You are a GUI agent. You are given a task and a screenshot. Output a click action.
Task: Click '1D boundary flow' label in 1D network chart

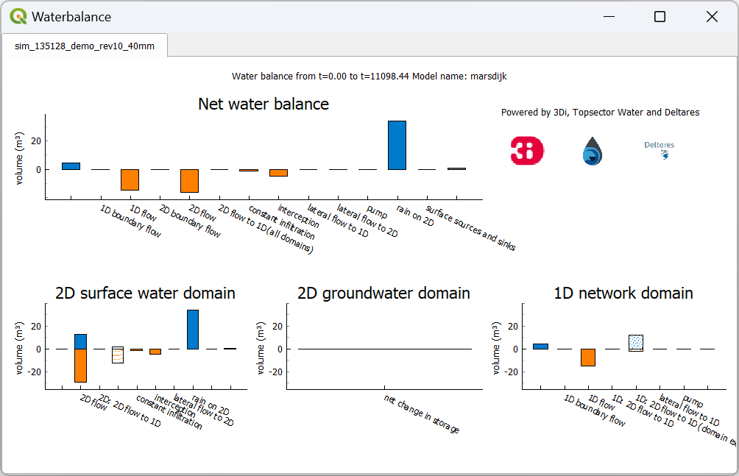coord(595,410)
